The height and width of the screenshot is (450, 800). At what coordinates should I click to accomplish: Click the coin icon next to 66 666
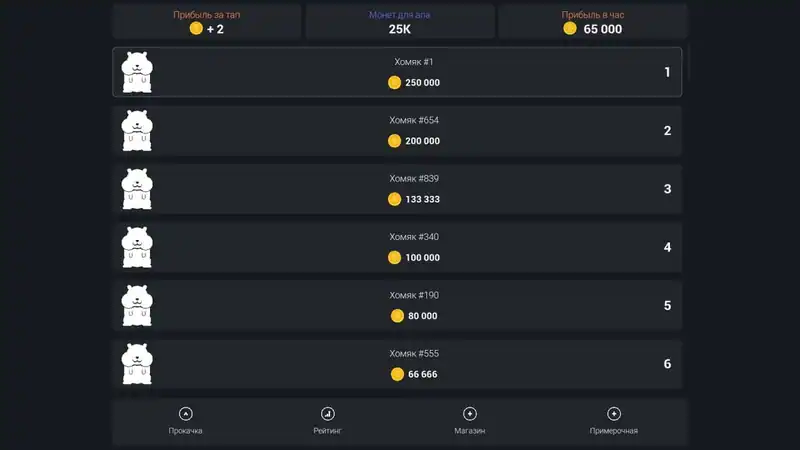[397, 374]
